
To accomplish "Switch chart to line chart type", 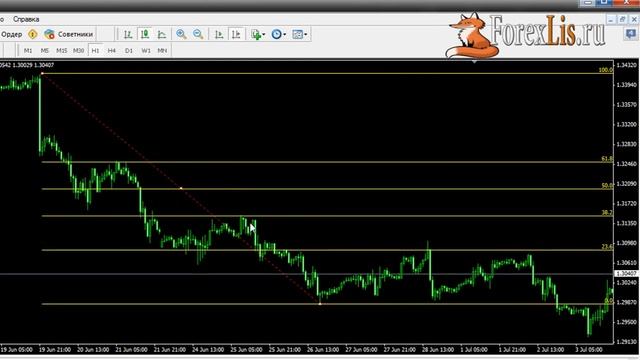I will click(x=162, y=34).
